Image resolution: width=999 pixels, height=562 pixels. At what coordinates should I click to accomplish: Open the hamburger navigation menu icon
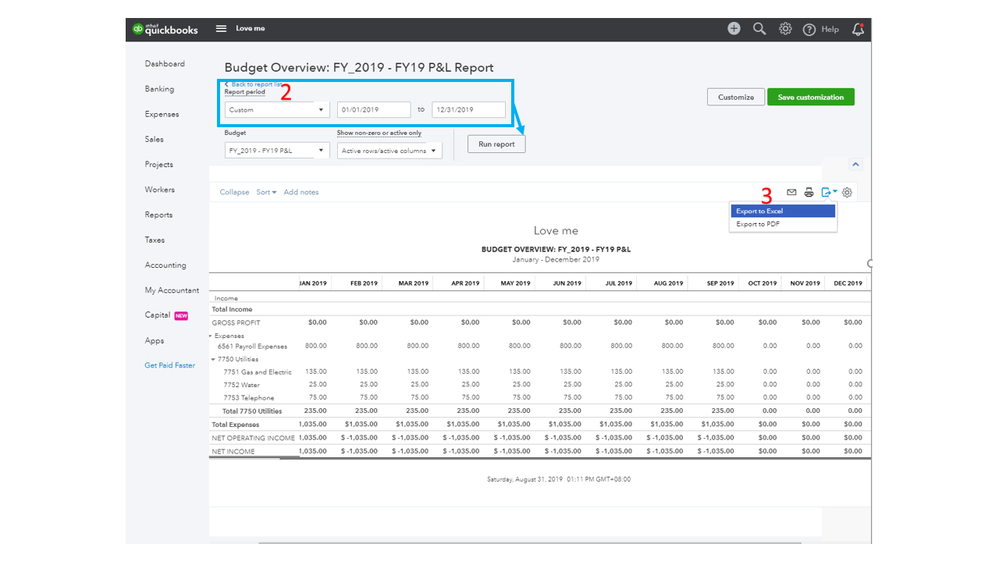point(221,29)
